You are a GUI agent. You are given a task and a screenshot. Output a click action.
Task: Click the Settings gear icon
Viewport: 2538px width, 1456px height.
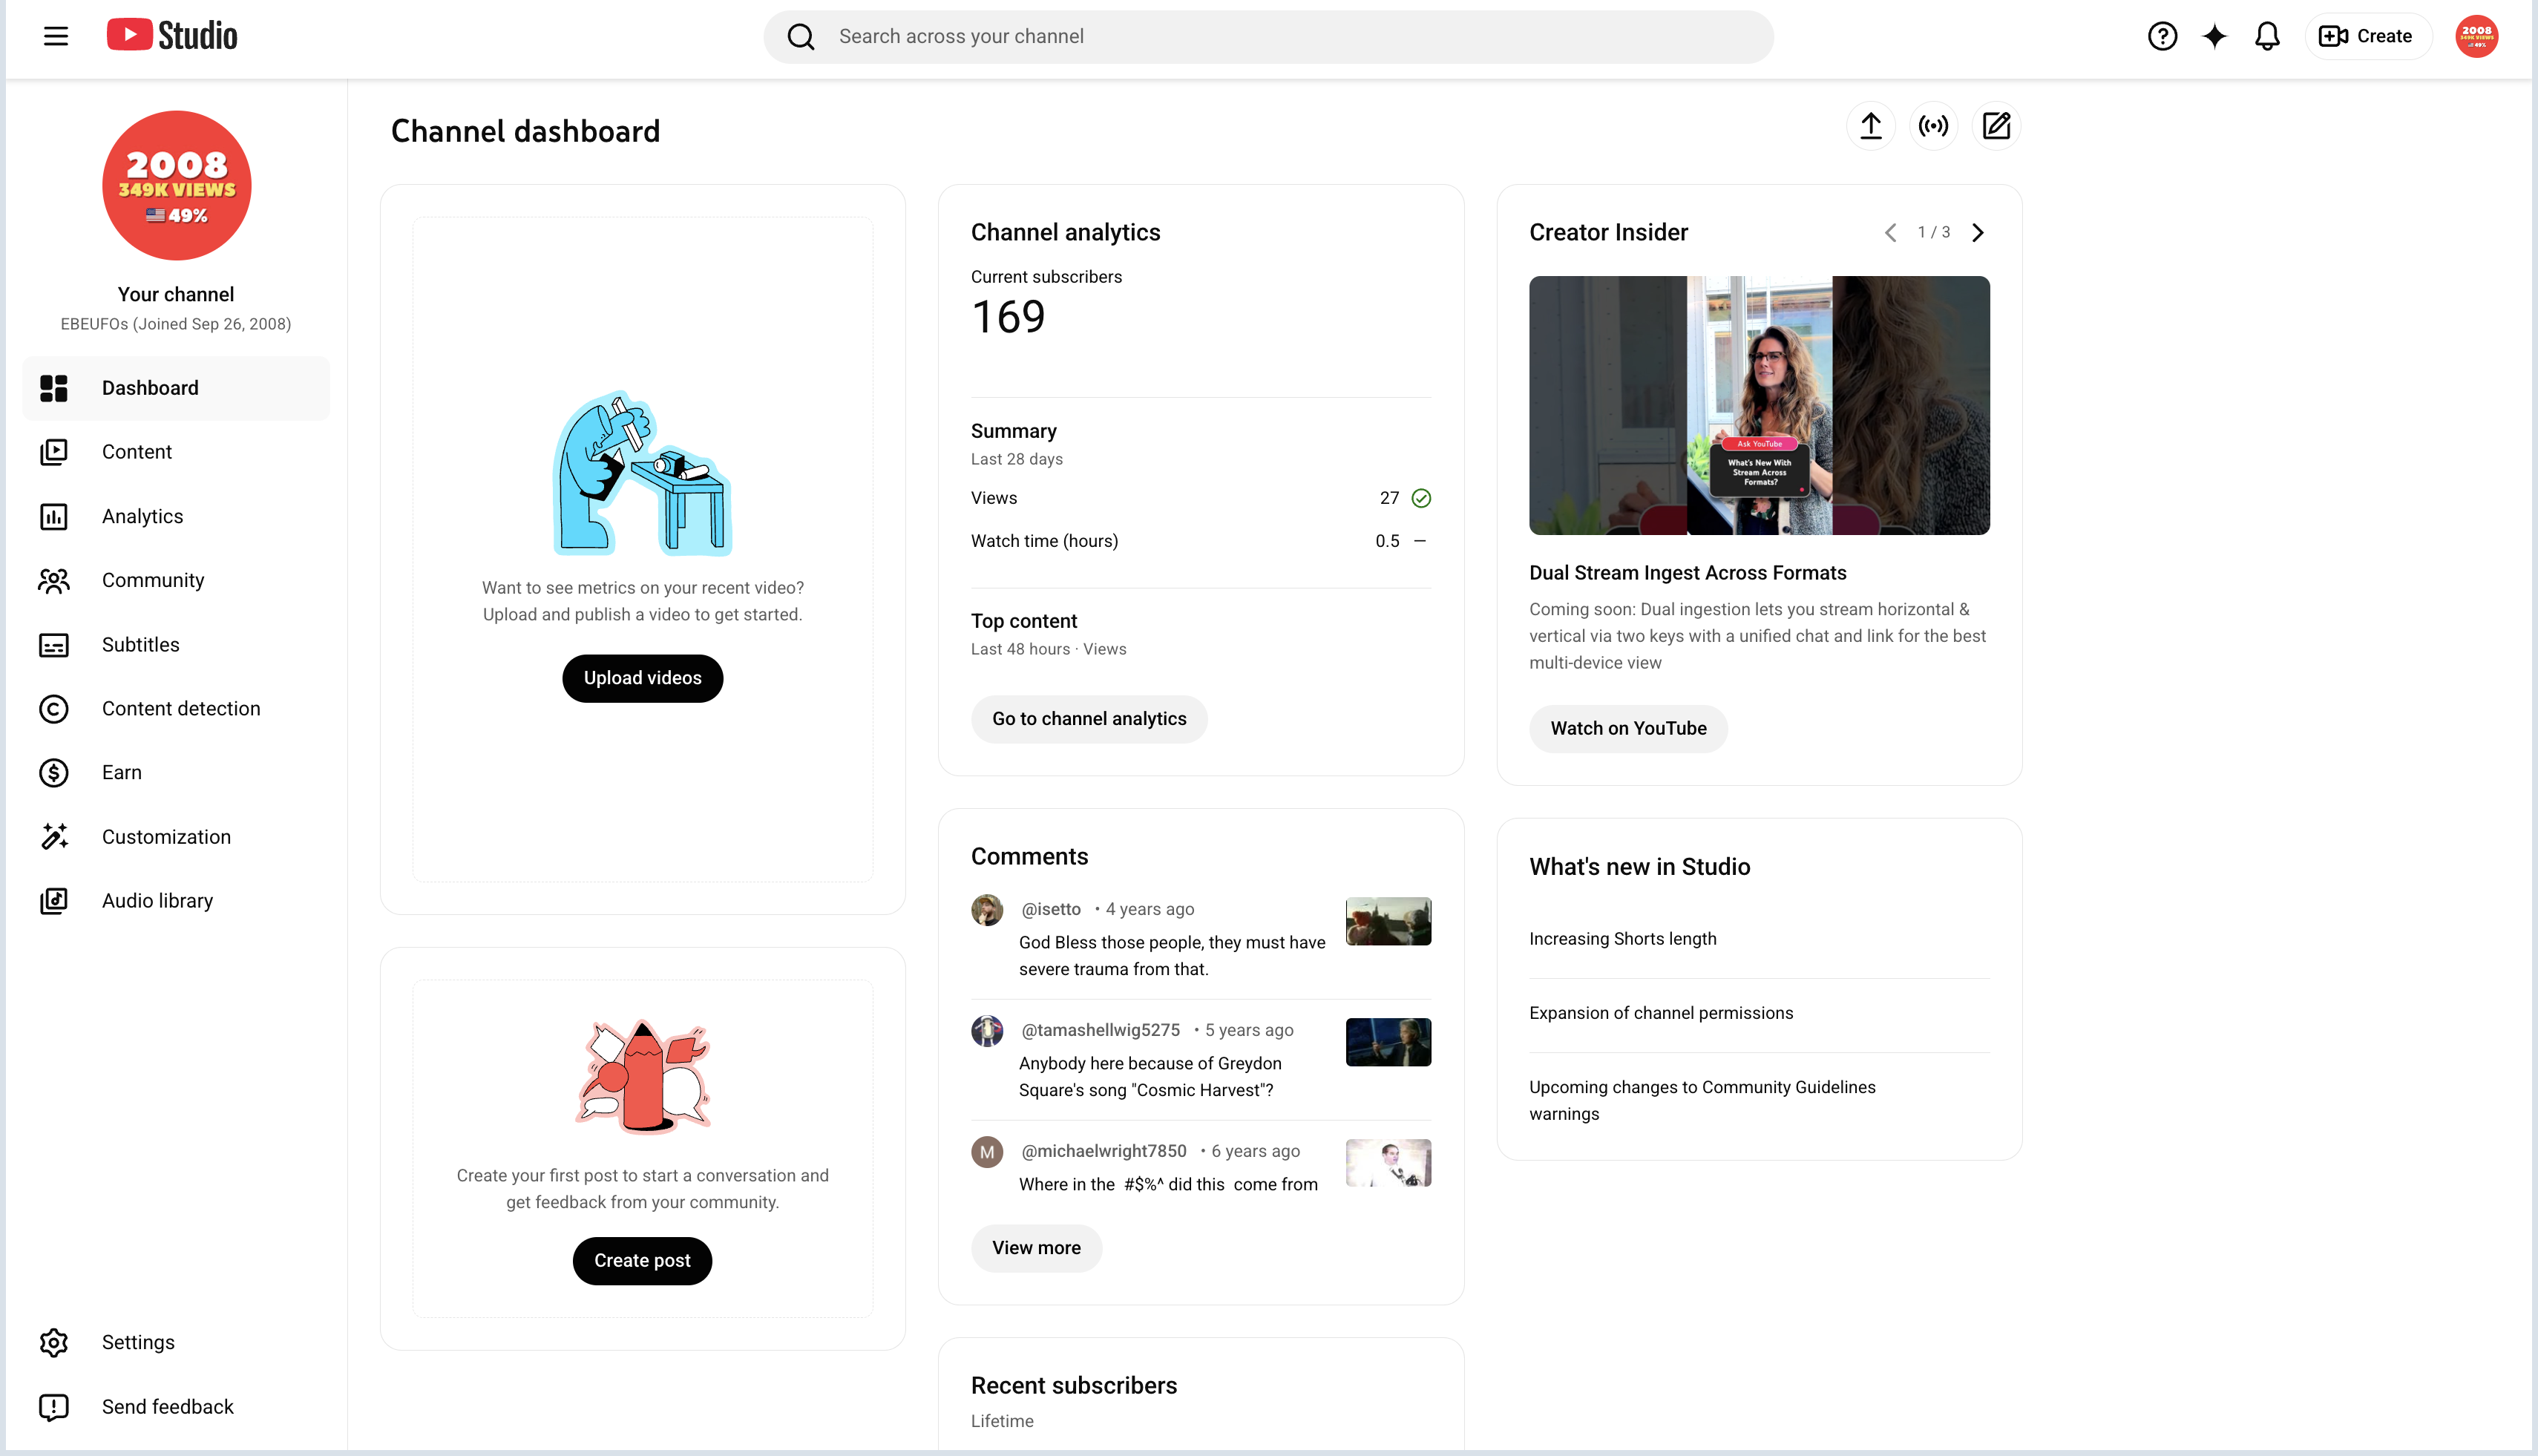coord(54,1342)
